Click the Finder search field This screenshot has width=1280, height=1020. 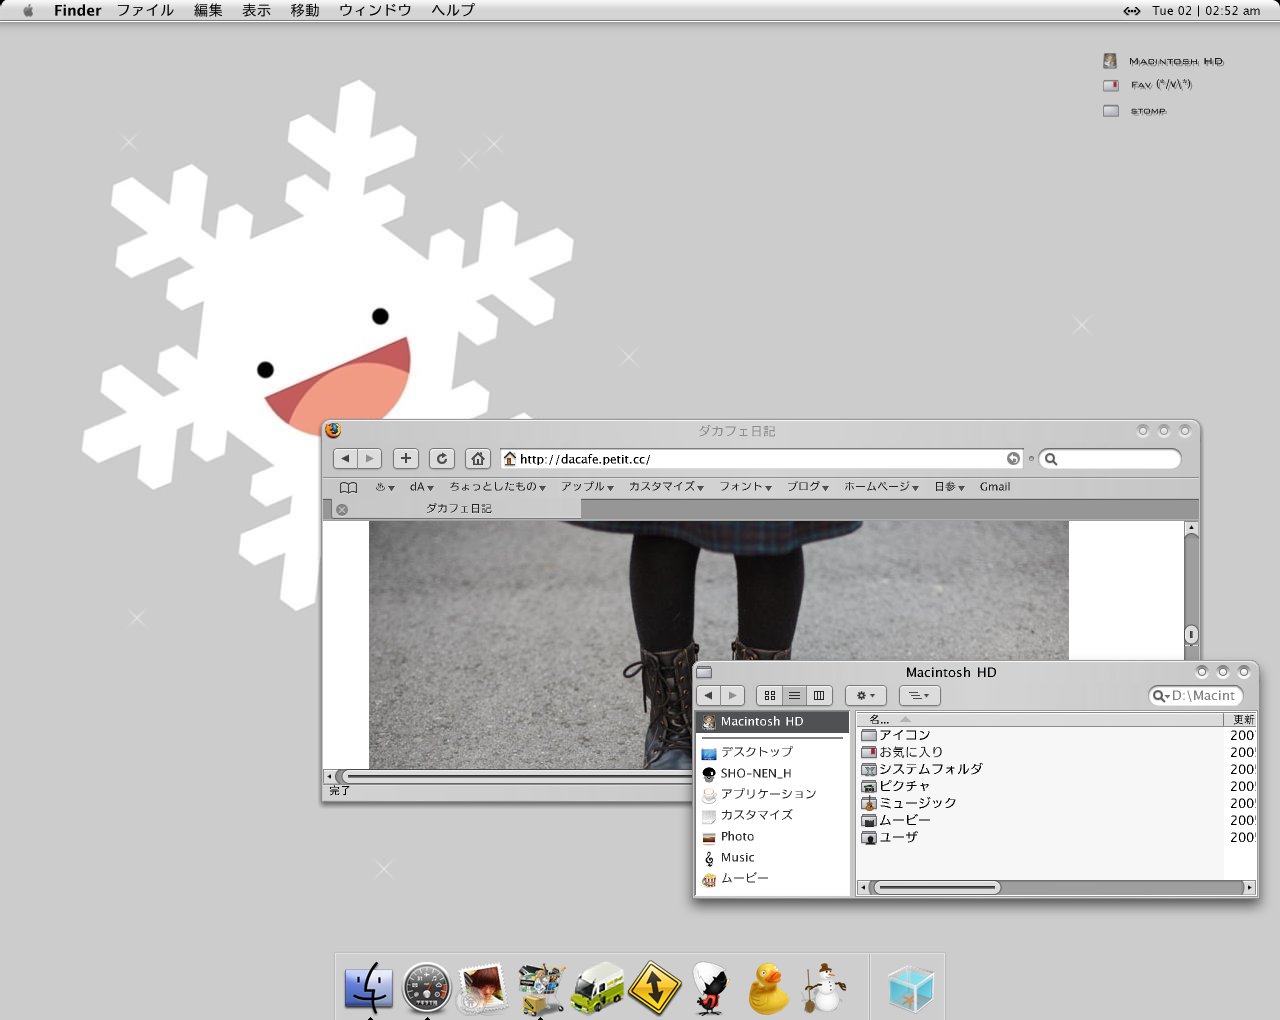click(x=1195, y=695)
